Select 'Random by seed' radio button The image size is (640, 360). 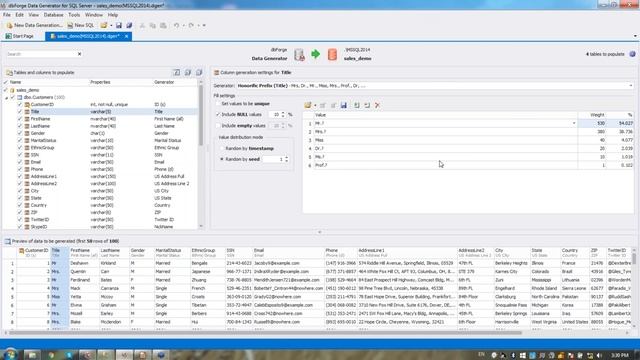pyautogui.click(x=222, y=159)
